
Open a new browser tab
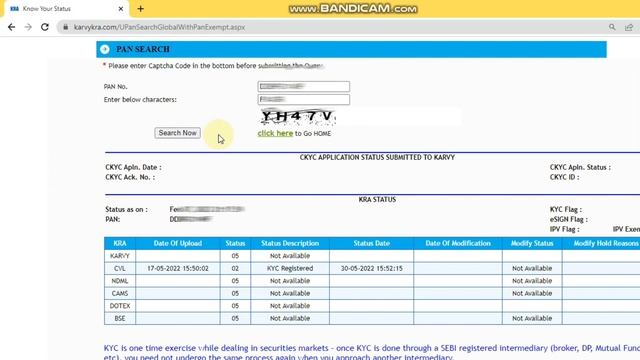140,9
